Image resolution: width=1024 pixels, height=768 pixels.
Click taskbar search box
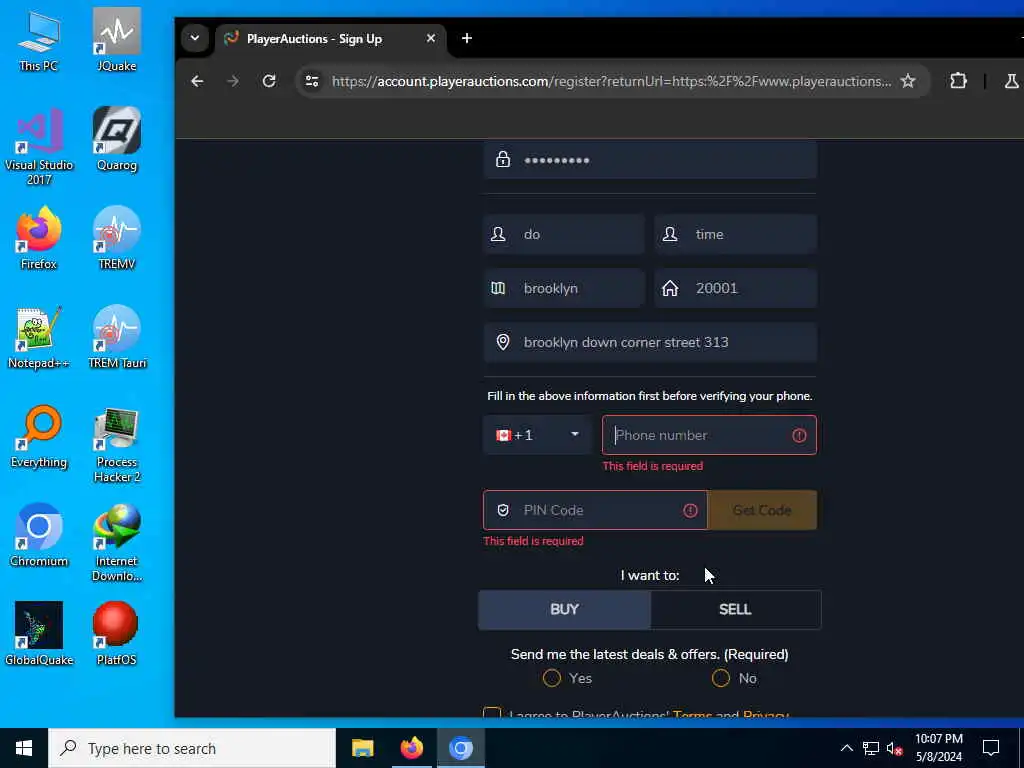tap(192, 748)
